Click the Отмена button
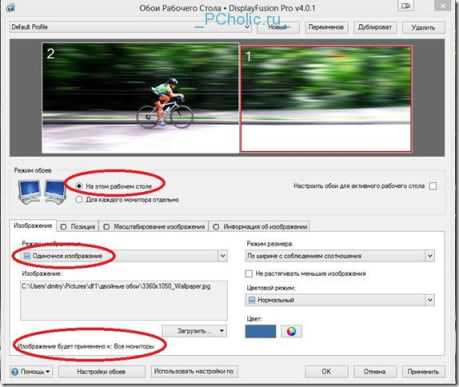 tap(375, 371)
